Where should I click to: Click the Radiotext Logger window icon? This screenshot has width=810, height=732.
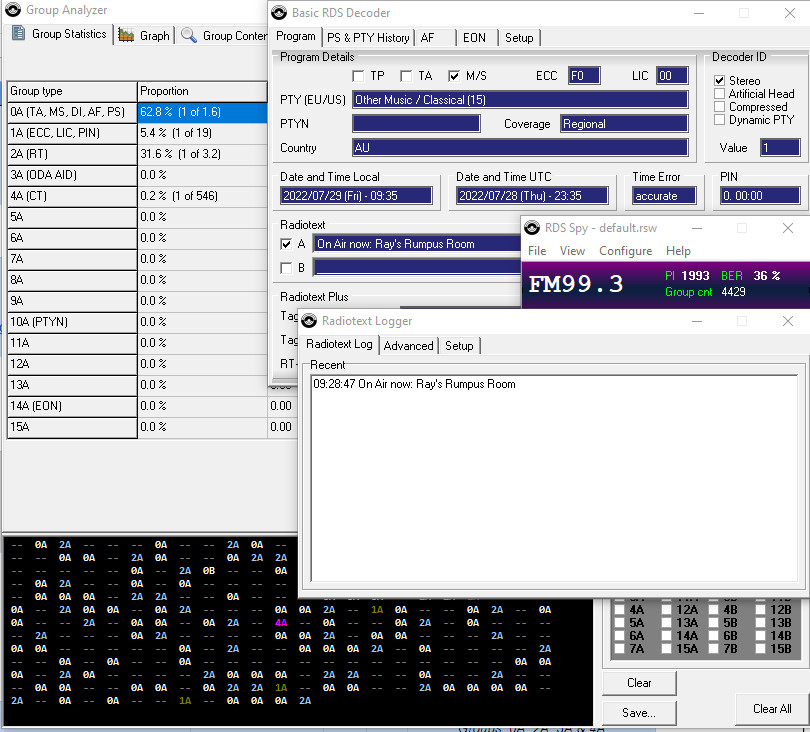click(x=310, y=321)
